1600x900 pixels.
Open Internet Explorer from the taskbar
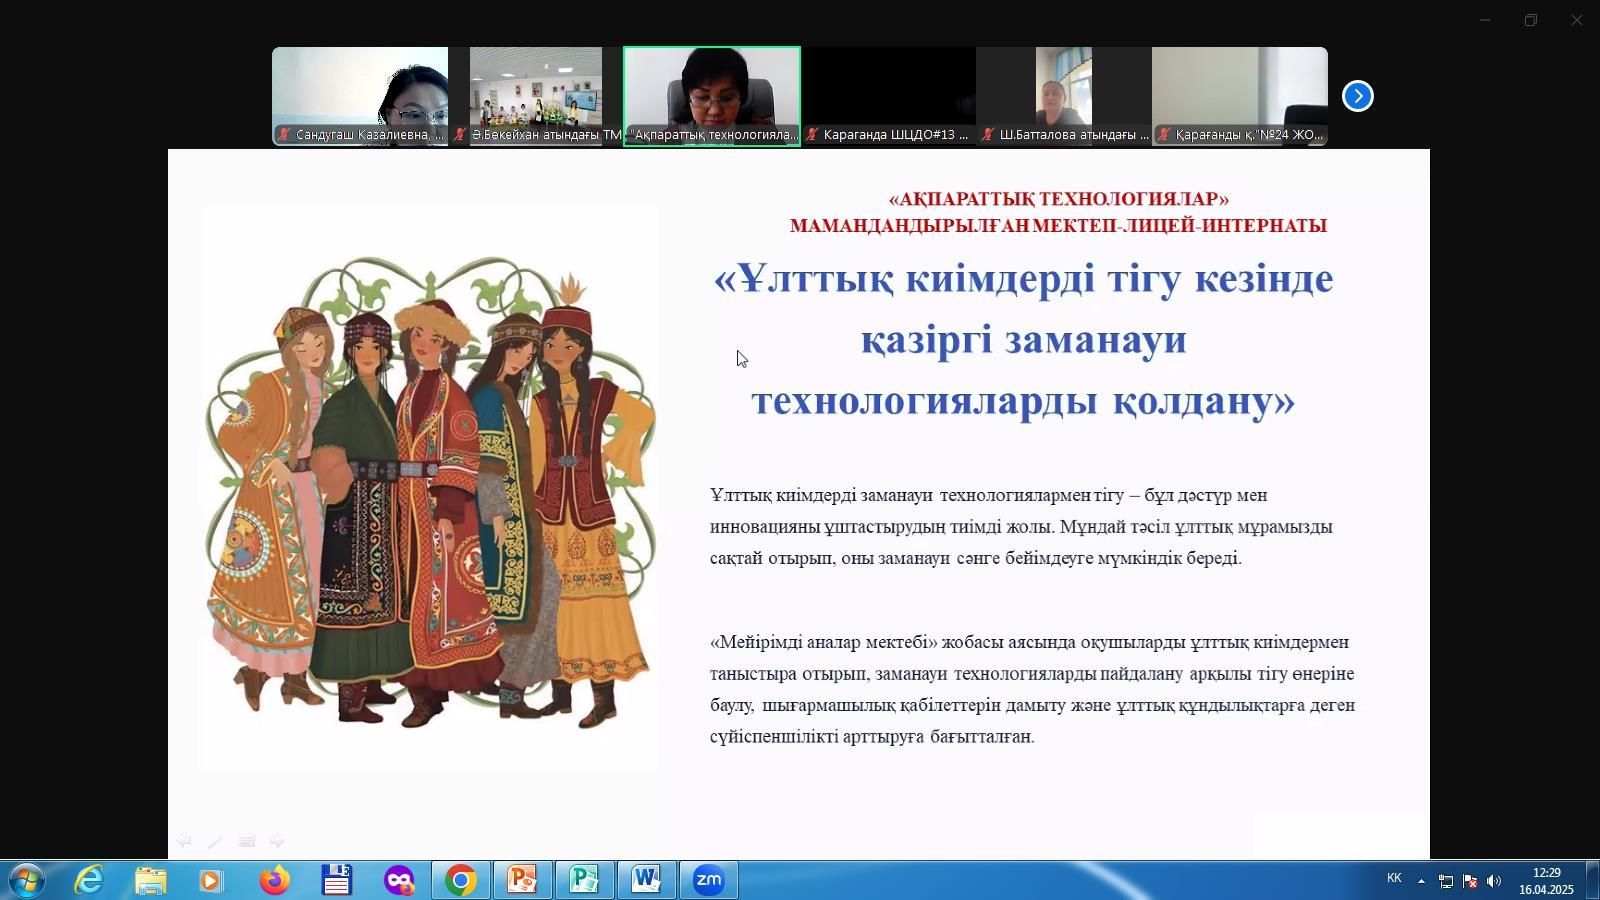click(89, 880)
